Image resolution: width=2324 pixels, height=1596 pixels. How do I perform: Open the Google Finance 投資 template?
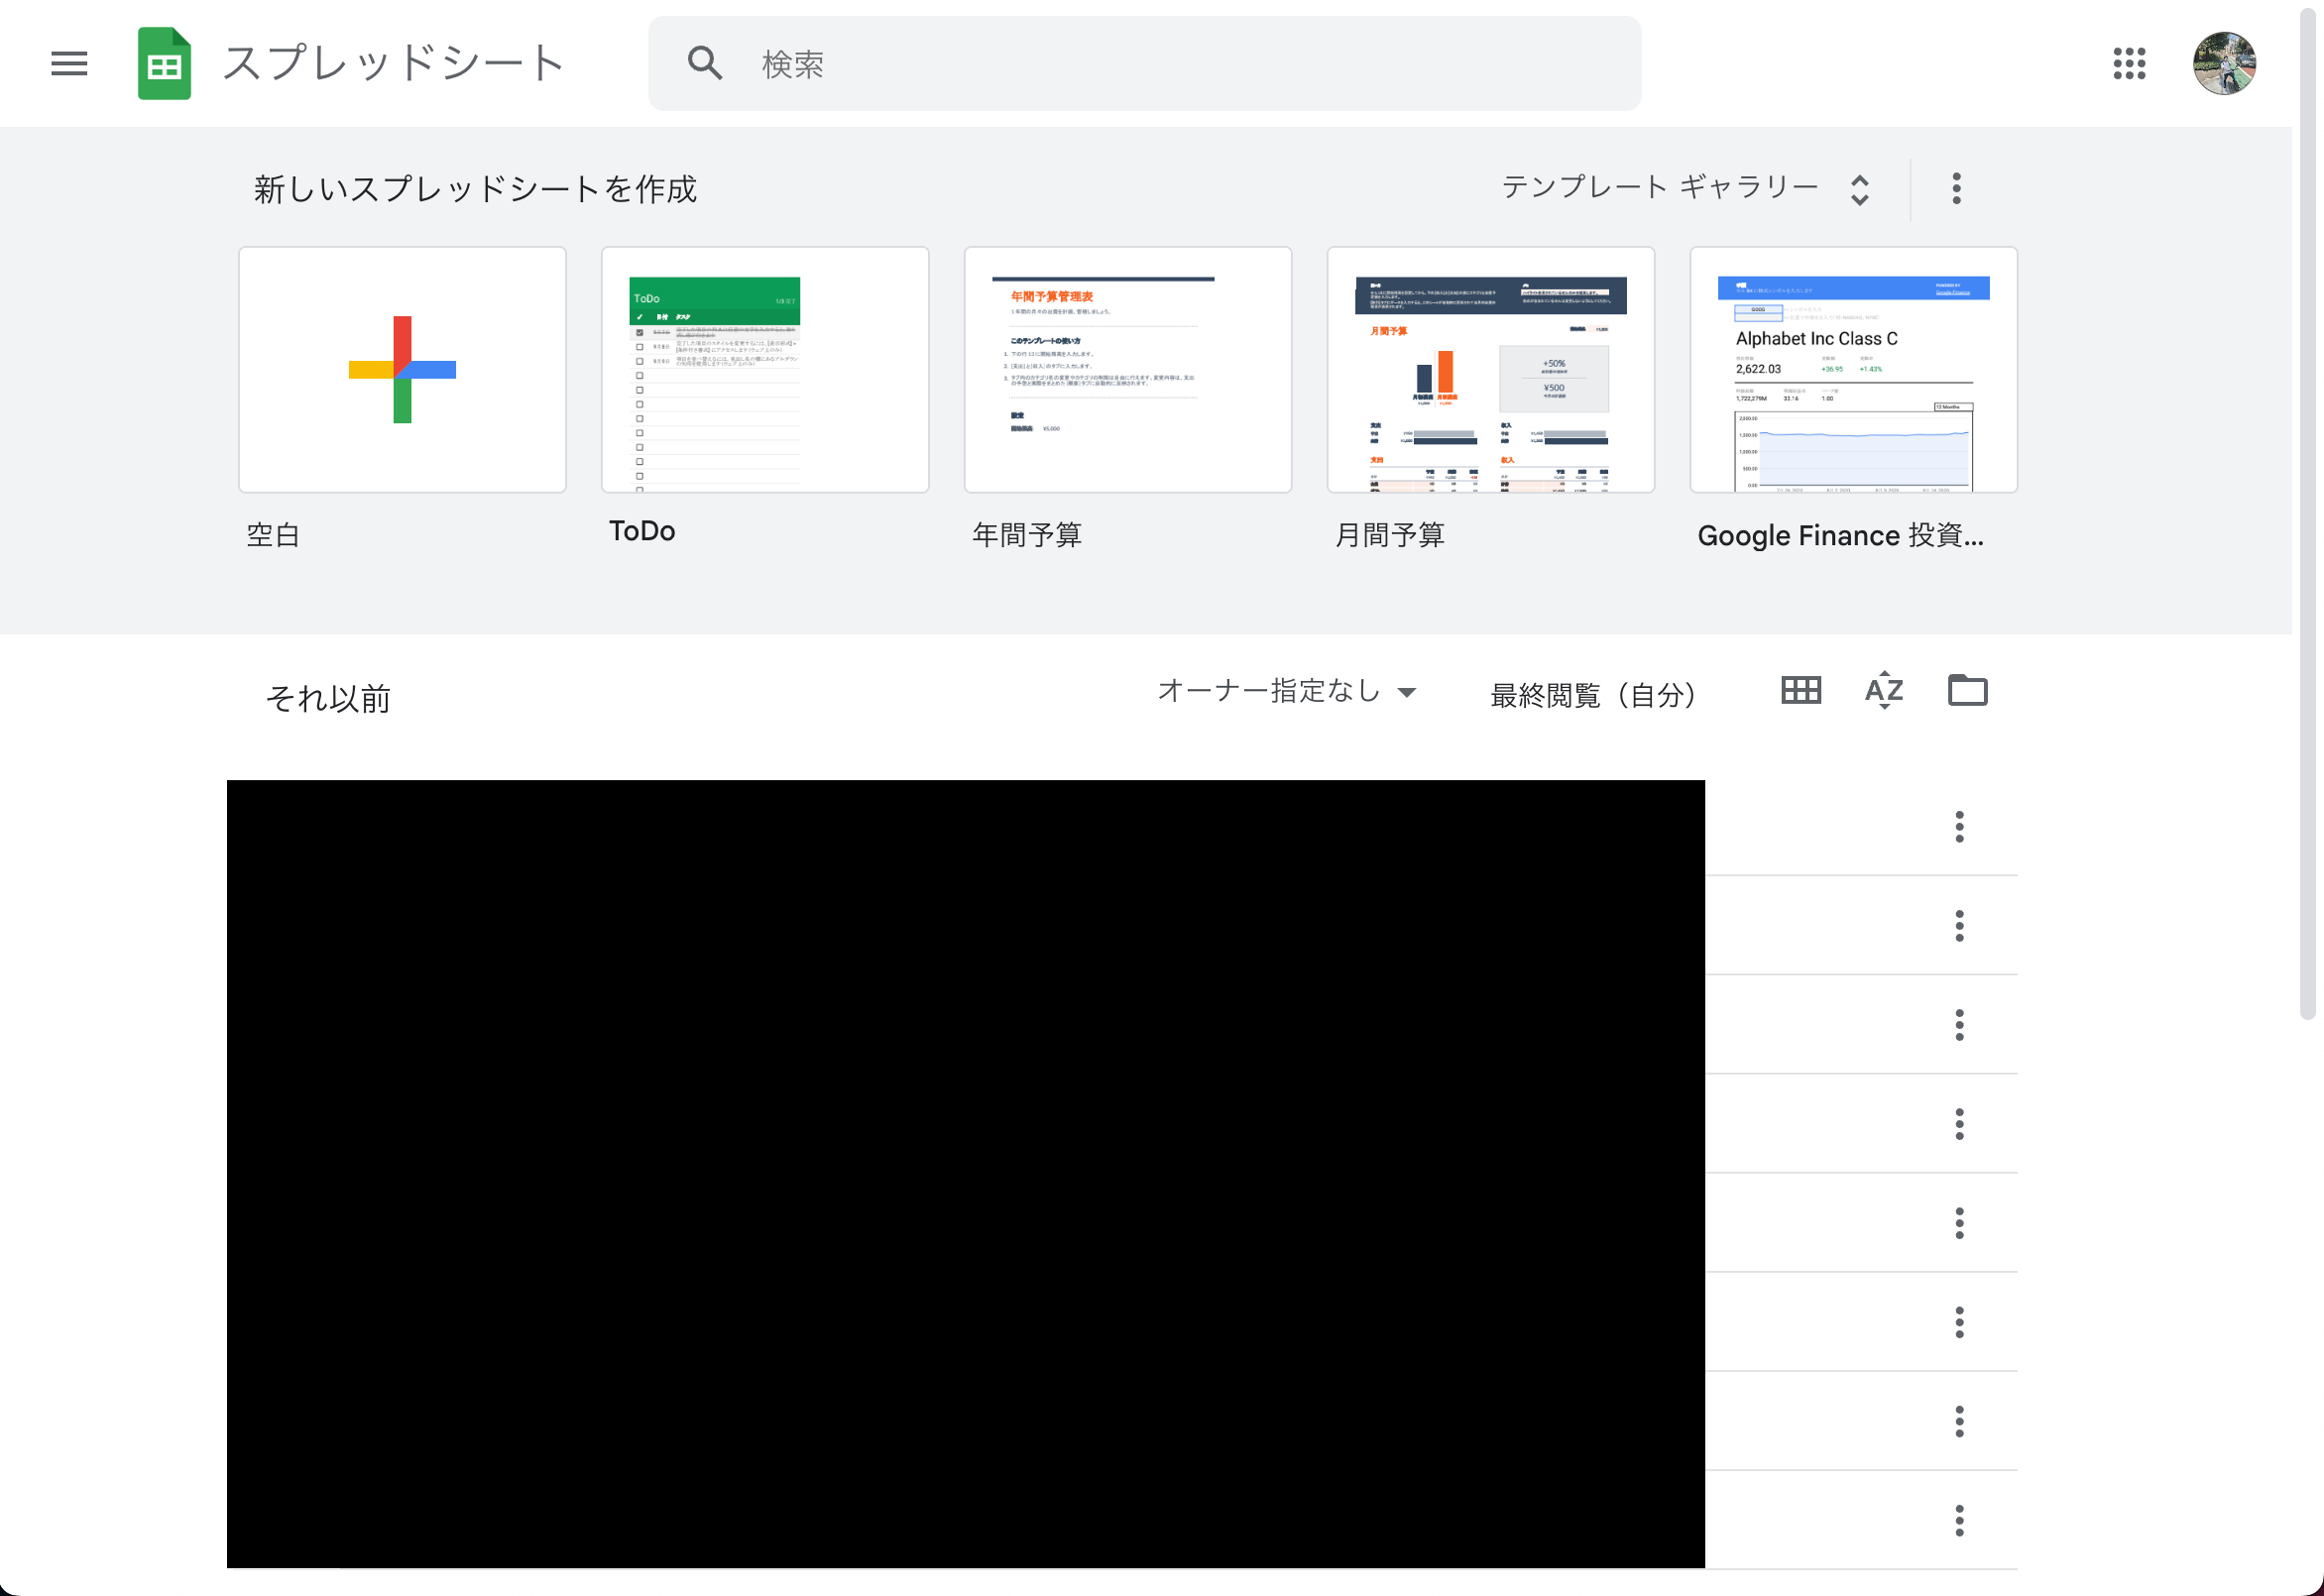(1852, 369)
